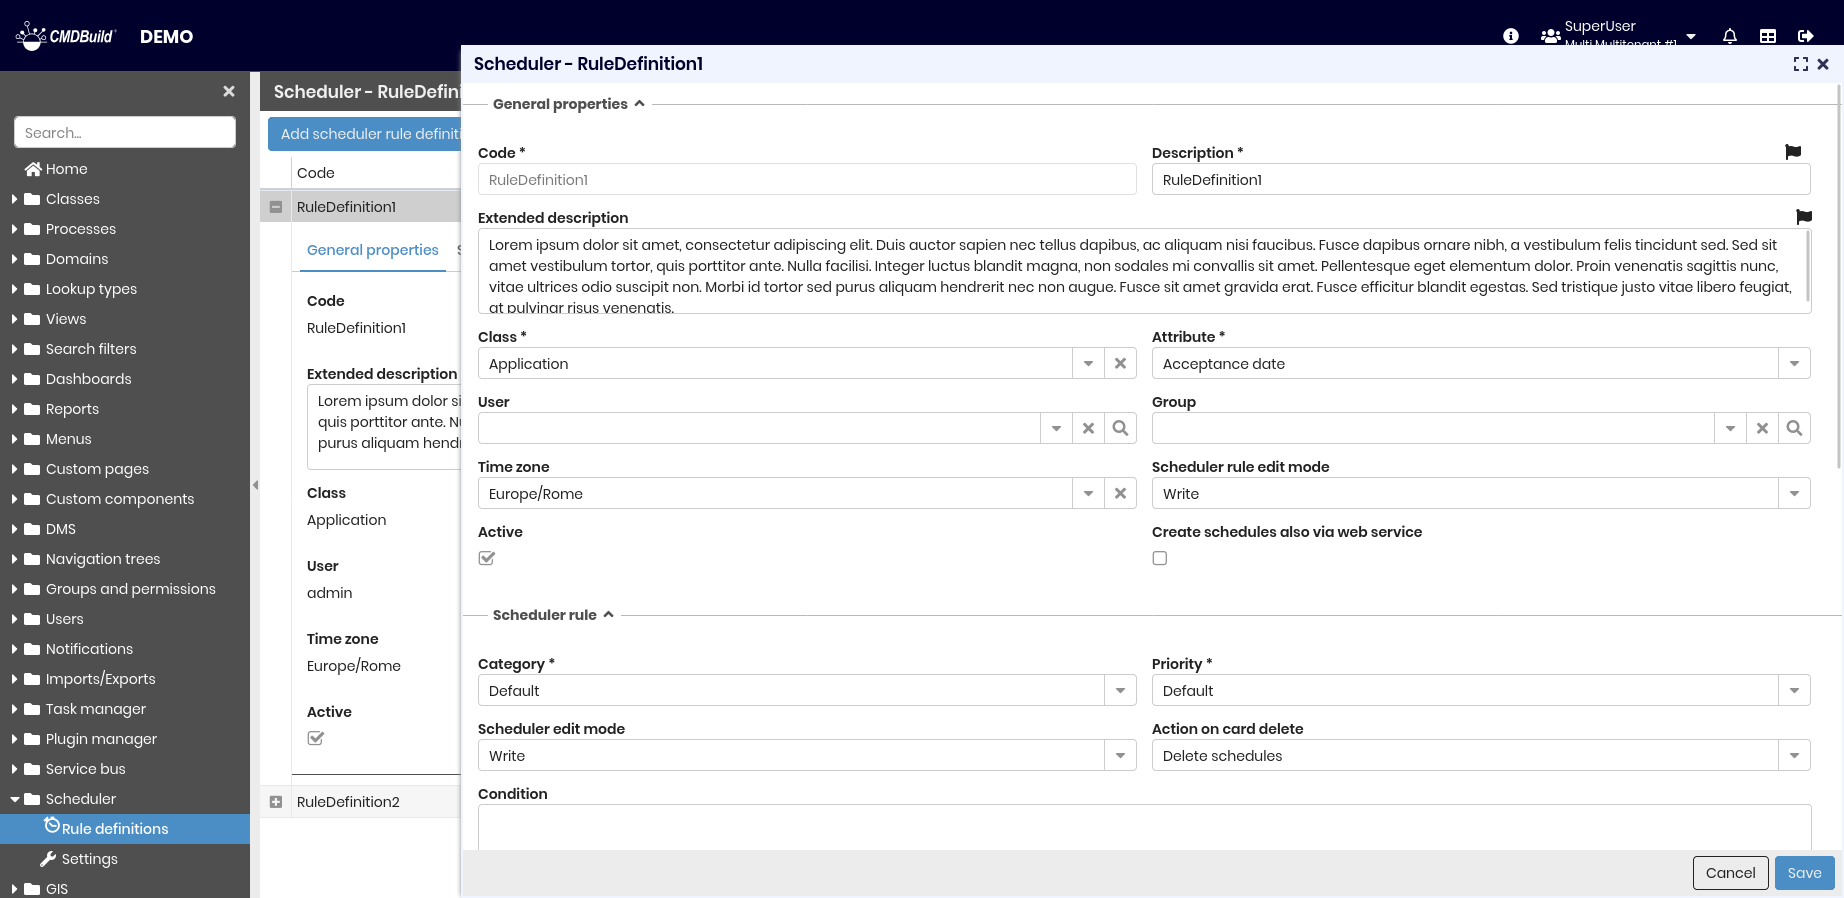Expand the Service bus menu
This screenshot has height=898, width=1844.
coord(15,769)
